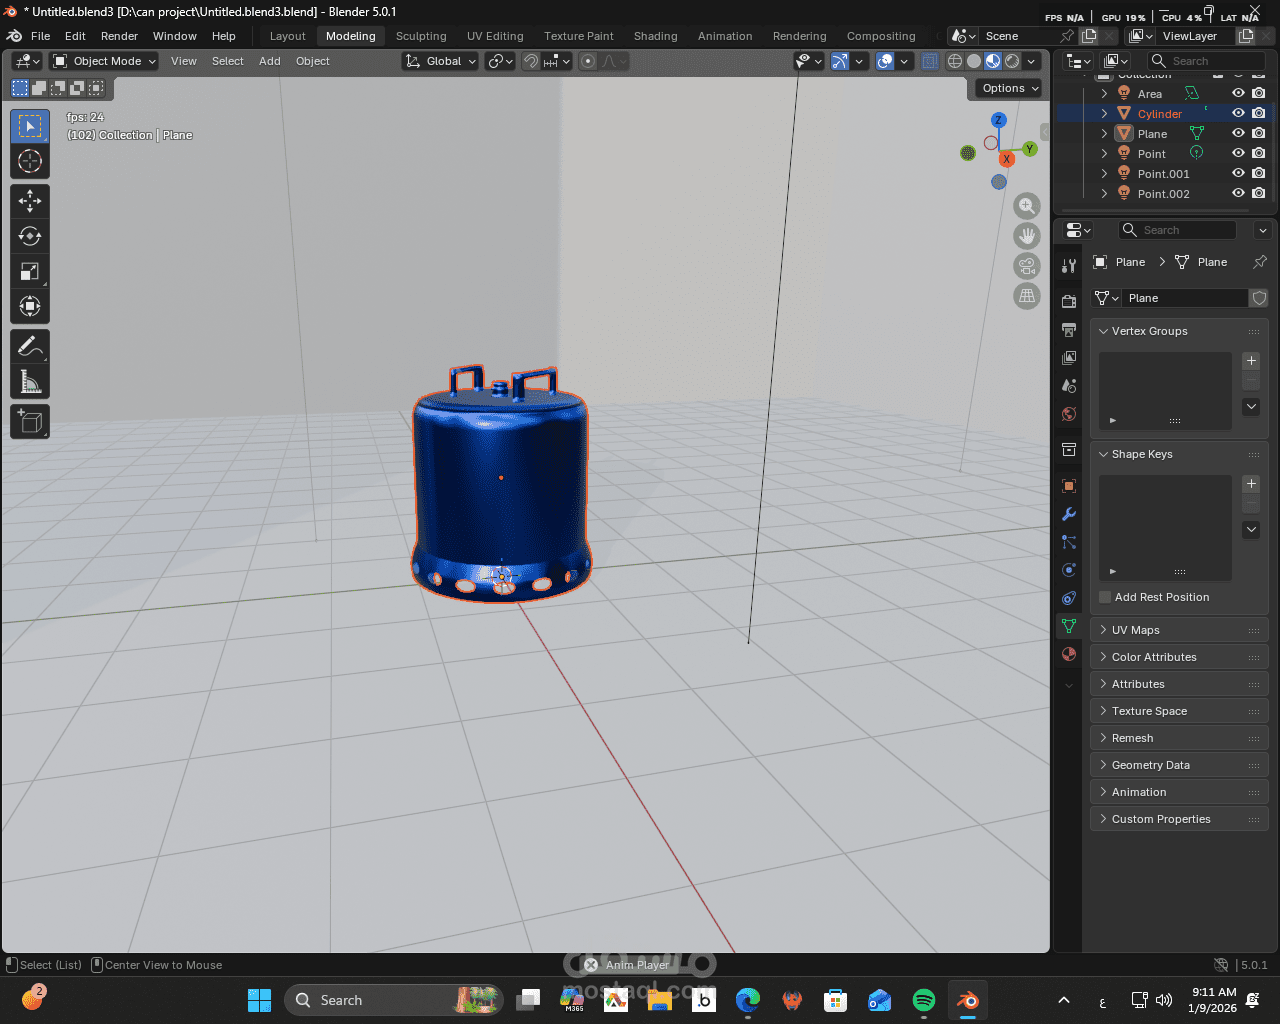
Task: Click the viewport zoom magnifier icon
Action: click(1027, 206)
